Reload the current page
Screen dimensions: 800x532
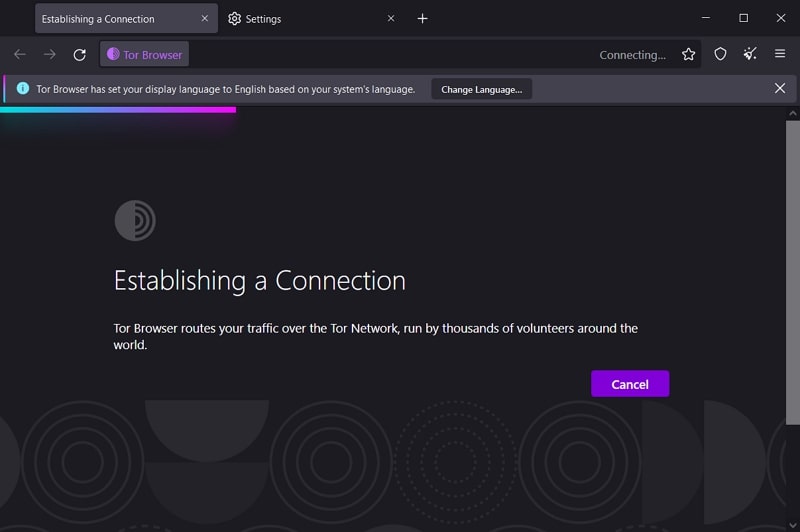click(x=80, y=55)
